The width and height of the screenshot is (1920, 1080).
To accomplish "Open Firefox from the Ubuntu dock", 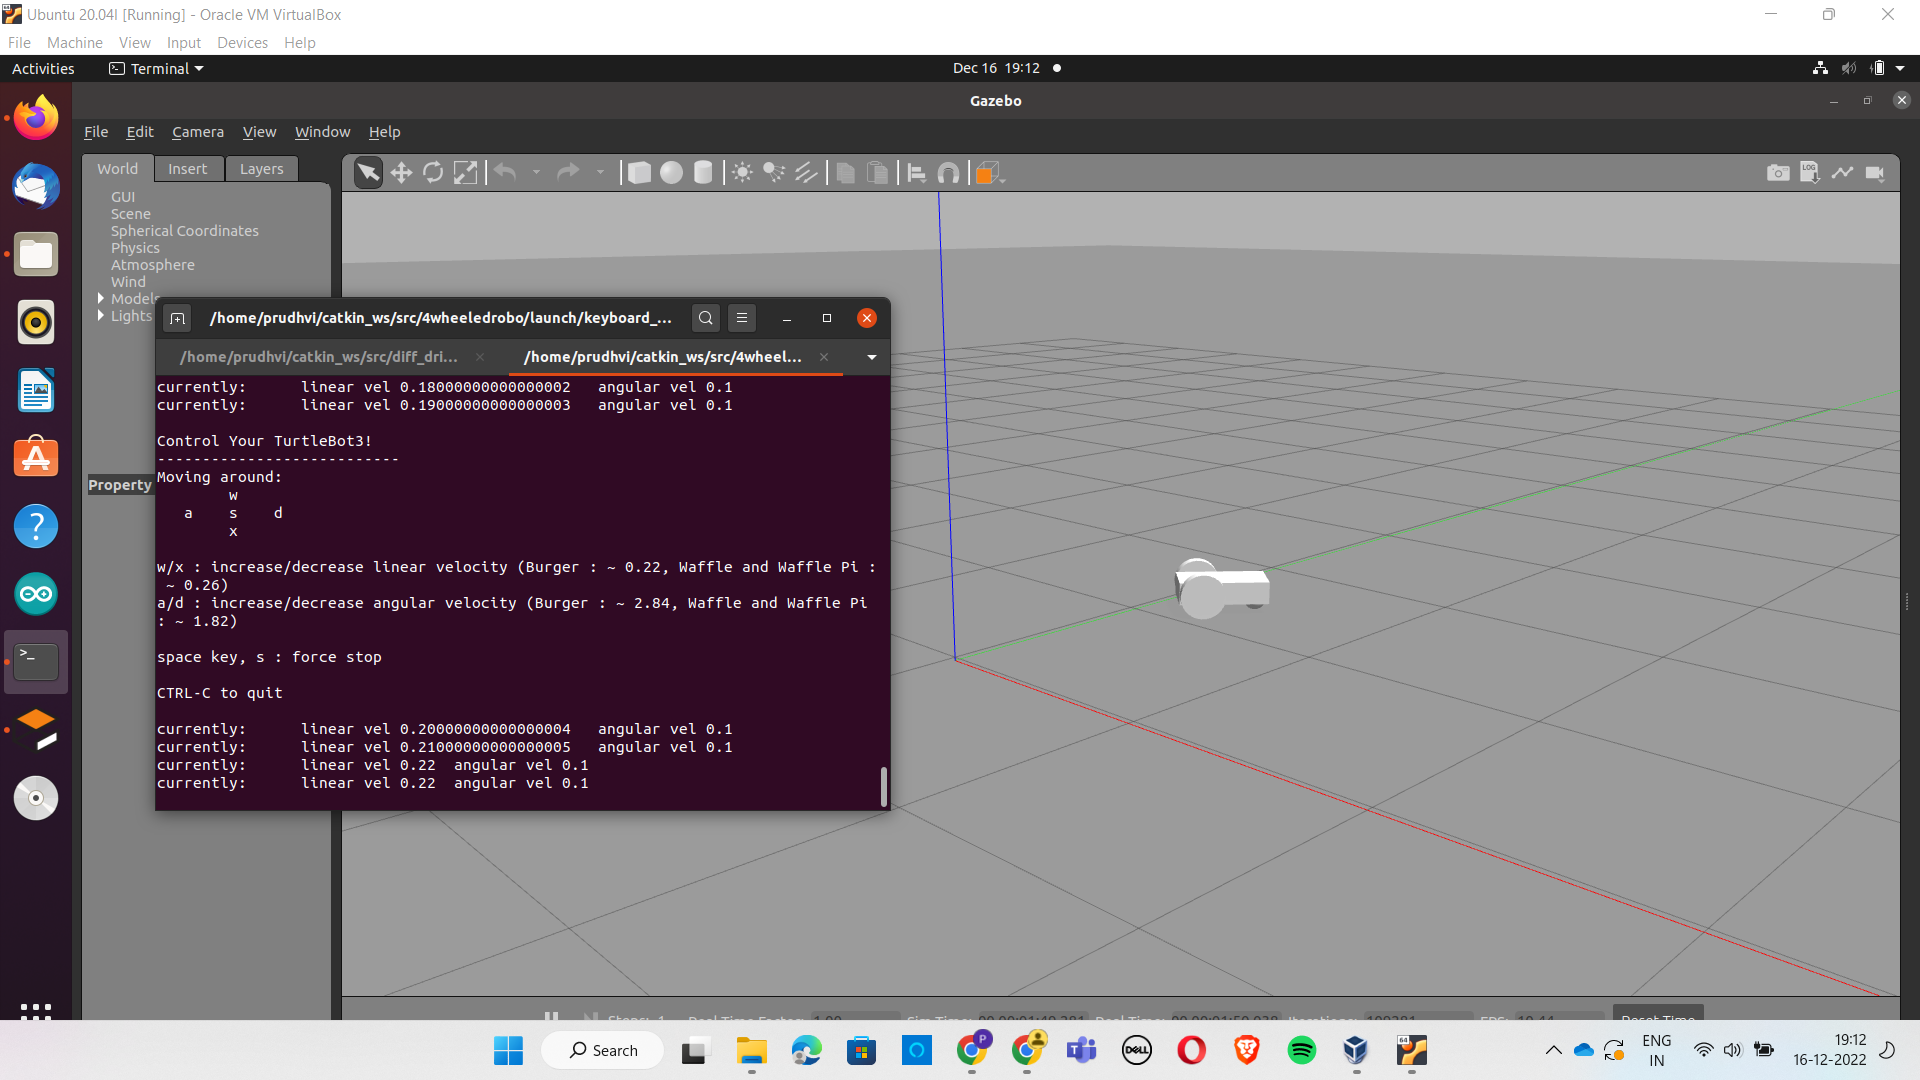I will [35, 117].
